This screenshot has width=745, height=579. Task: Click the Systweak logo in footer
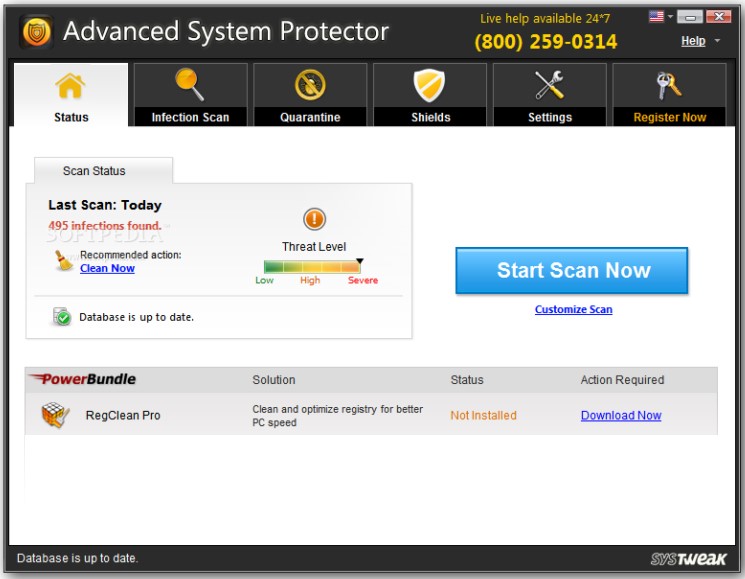[x=688, y=559]
